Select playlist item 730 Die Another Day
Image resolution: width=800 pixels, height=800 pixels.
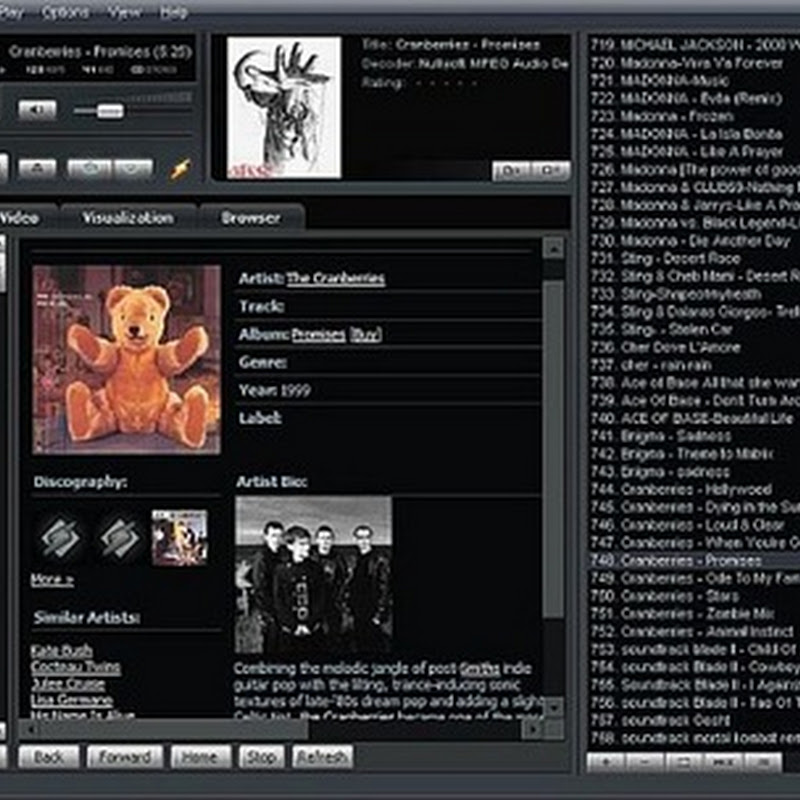point(694,240)
